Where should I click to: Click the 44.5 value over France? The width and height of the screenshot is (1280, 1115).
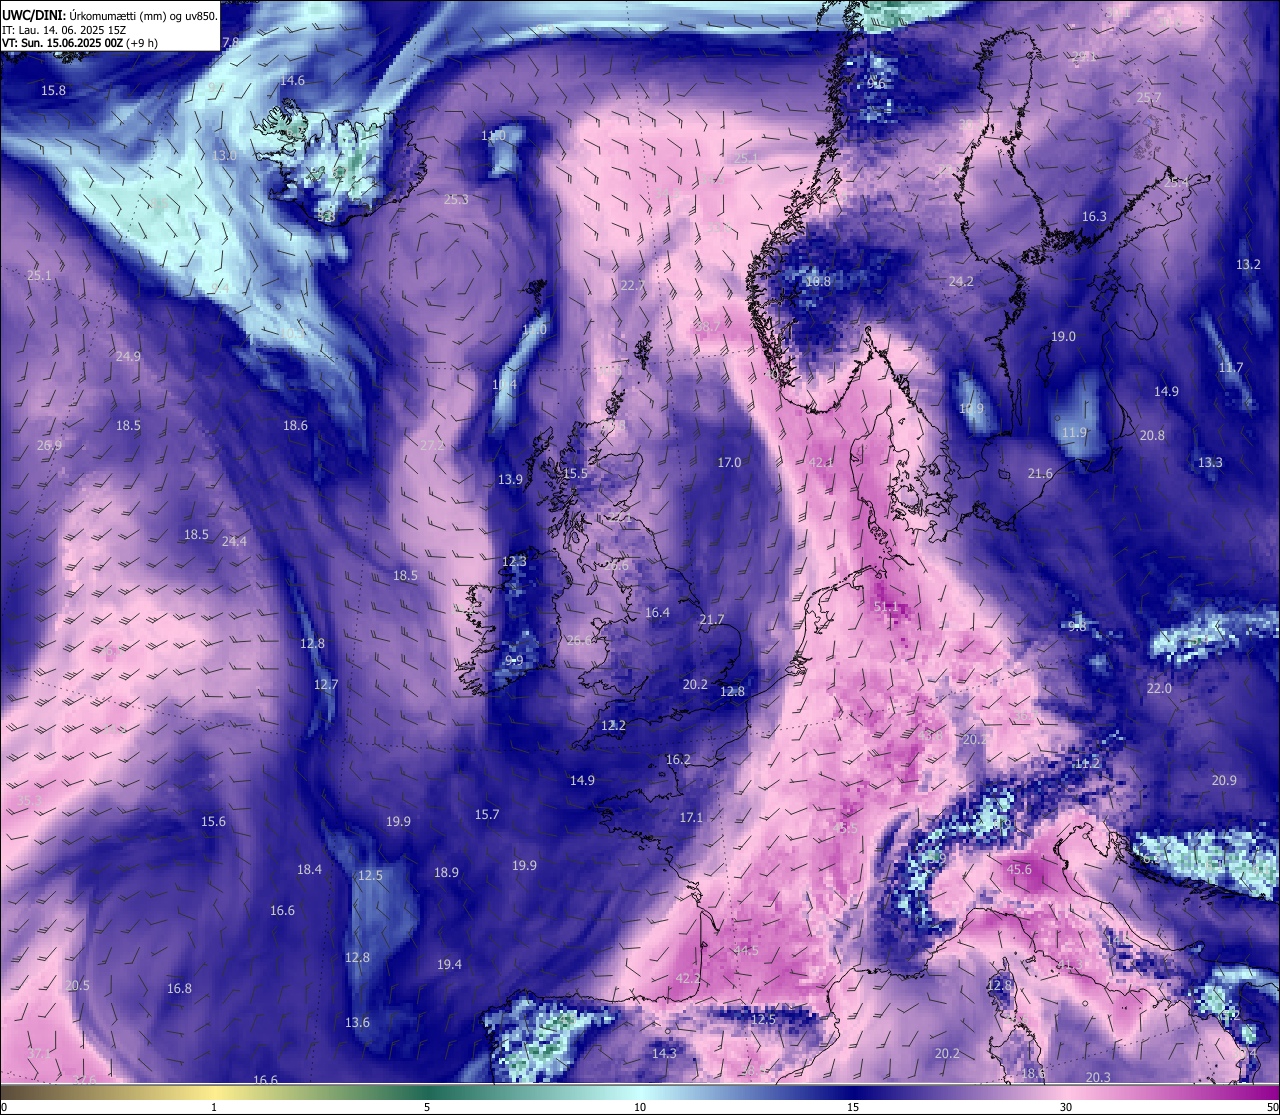click(x=746, y=950)
